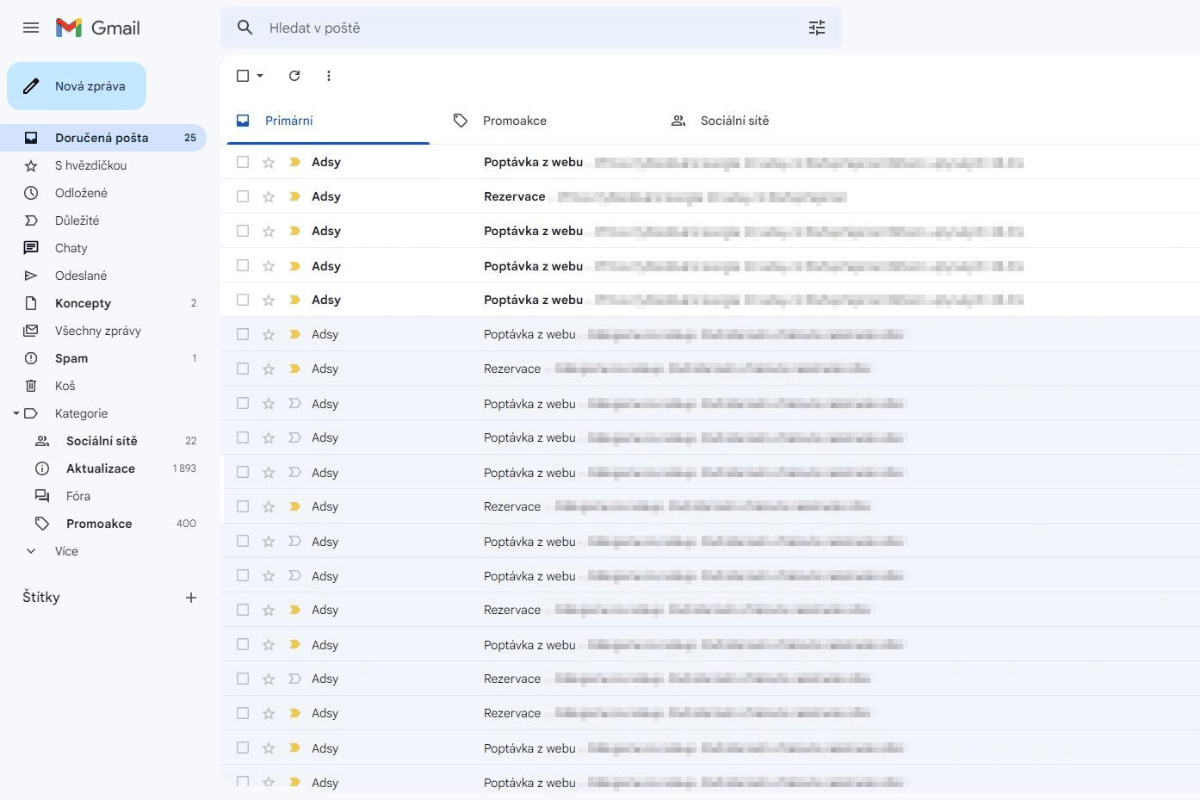Screen dimensions: 1200x800
Task: Open the first non-bold 'Rezervace' email
Action: (x=512, y=369)
